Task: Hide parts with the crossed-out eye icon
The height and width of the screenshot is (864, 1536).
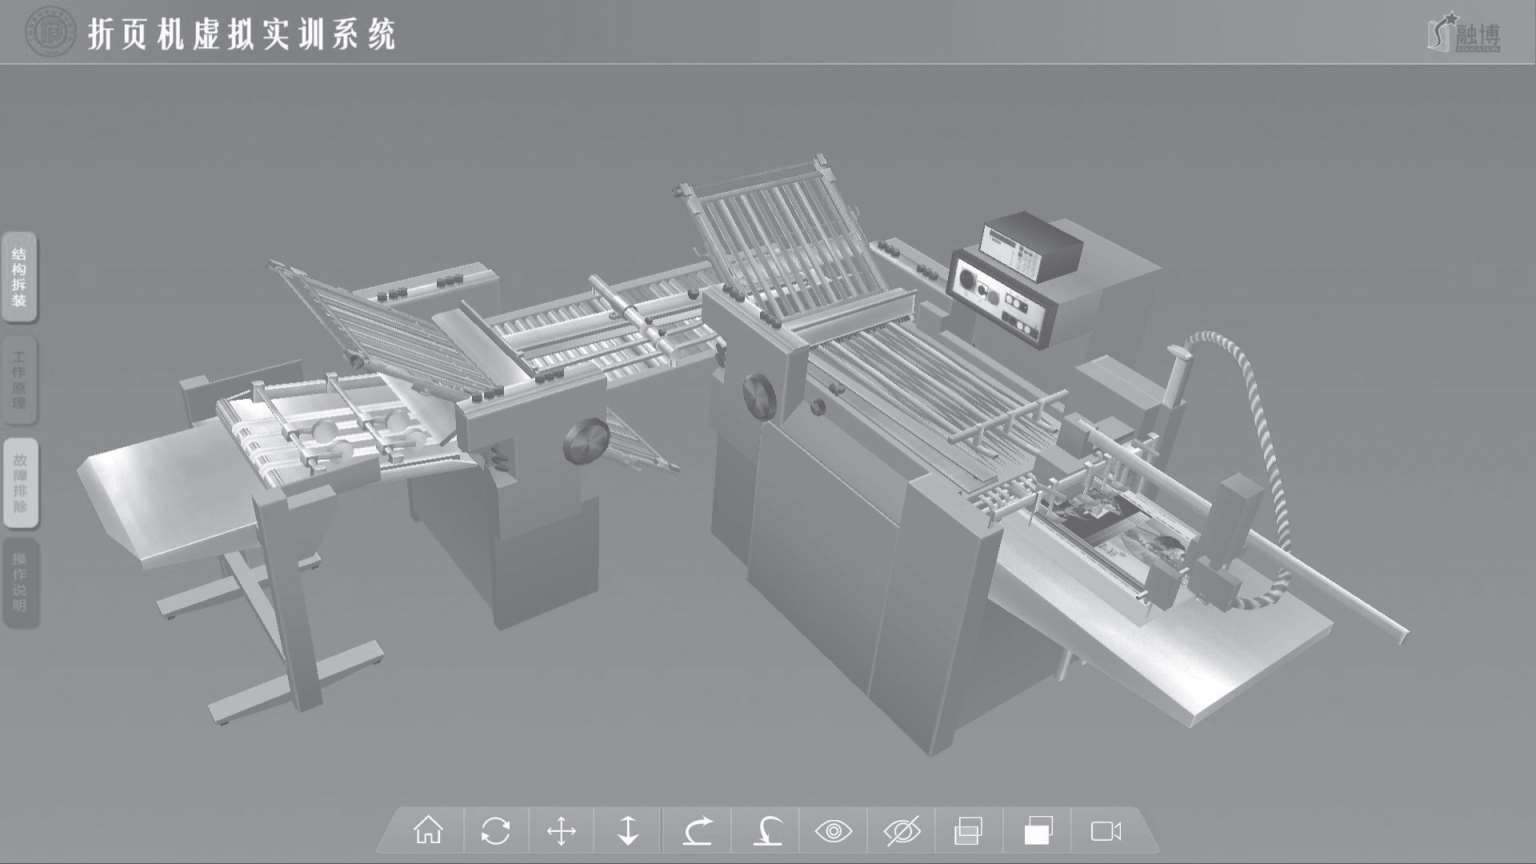Action: click(x=902, y=831)
